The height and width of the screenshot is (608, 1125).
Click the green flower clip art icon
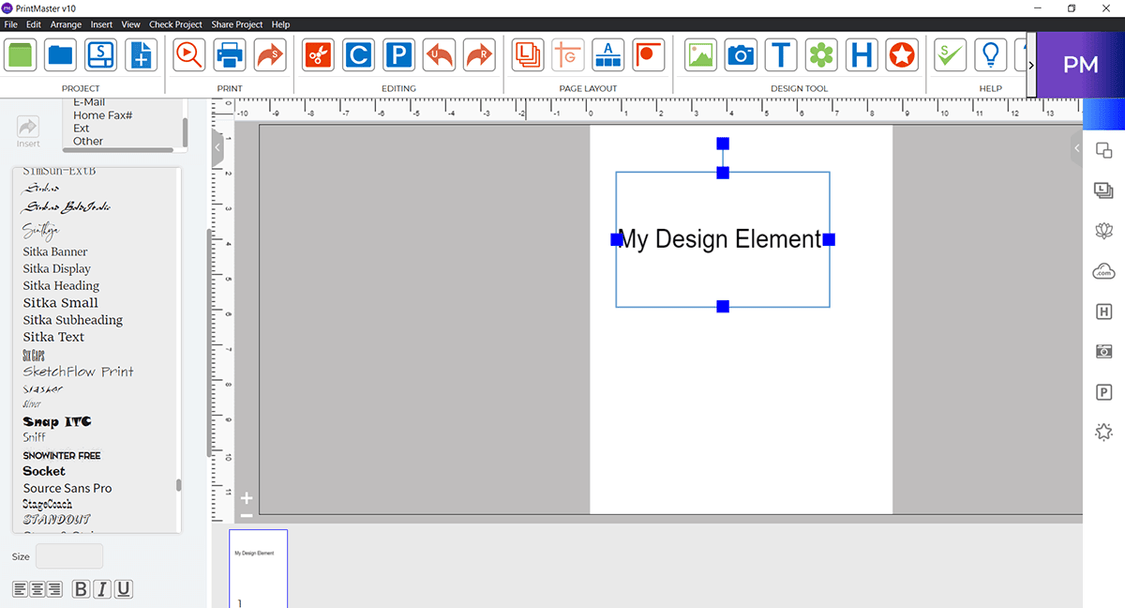click(821, 55)
